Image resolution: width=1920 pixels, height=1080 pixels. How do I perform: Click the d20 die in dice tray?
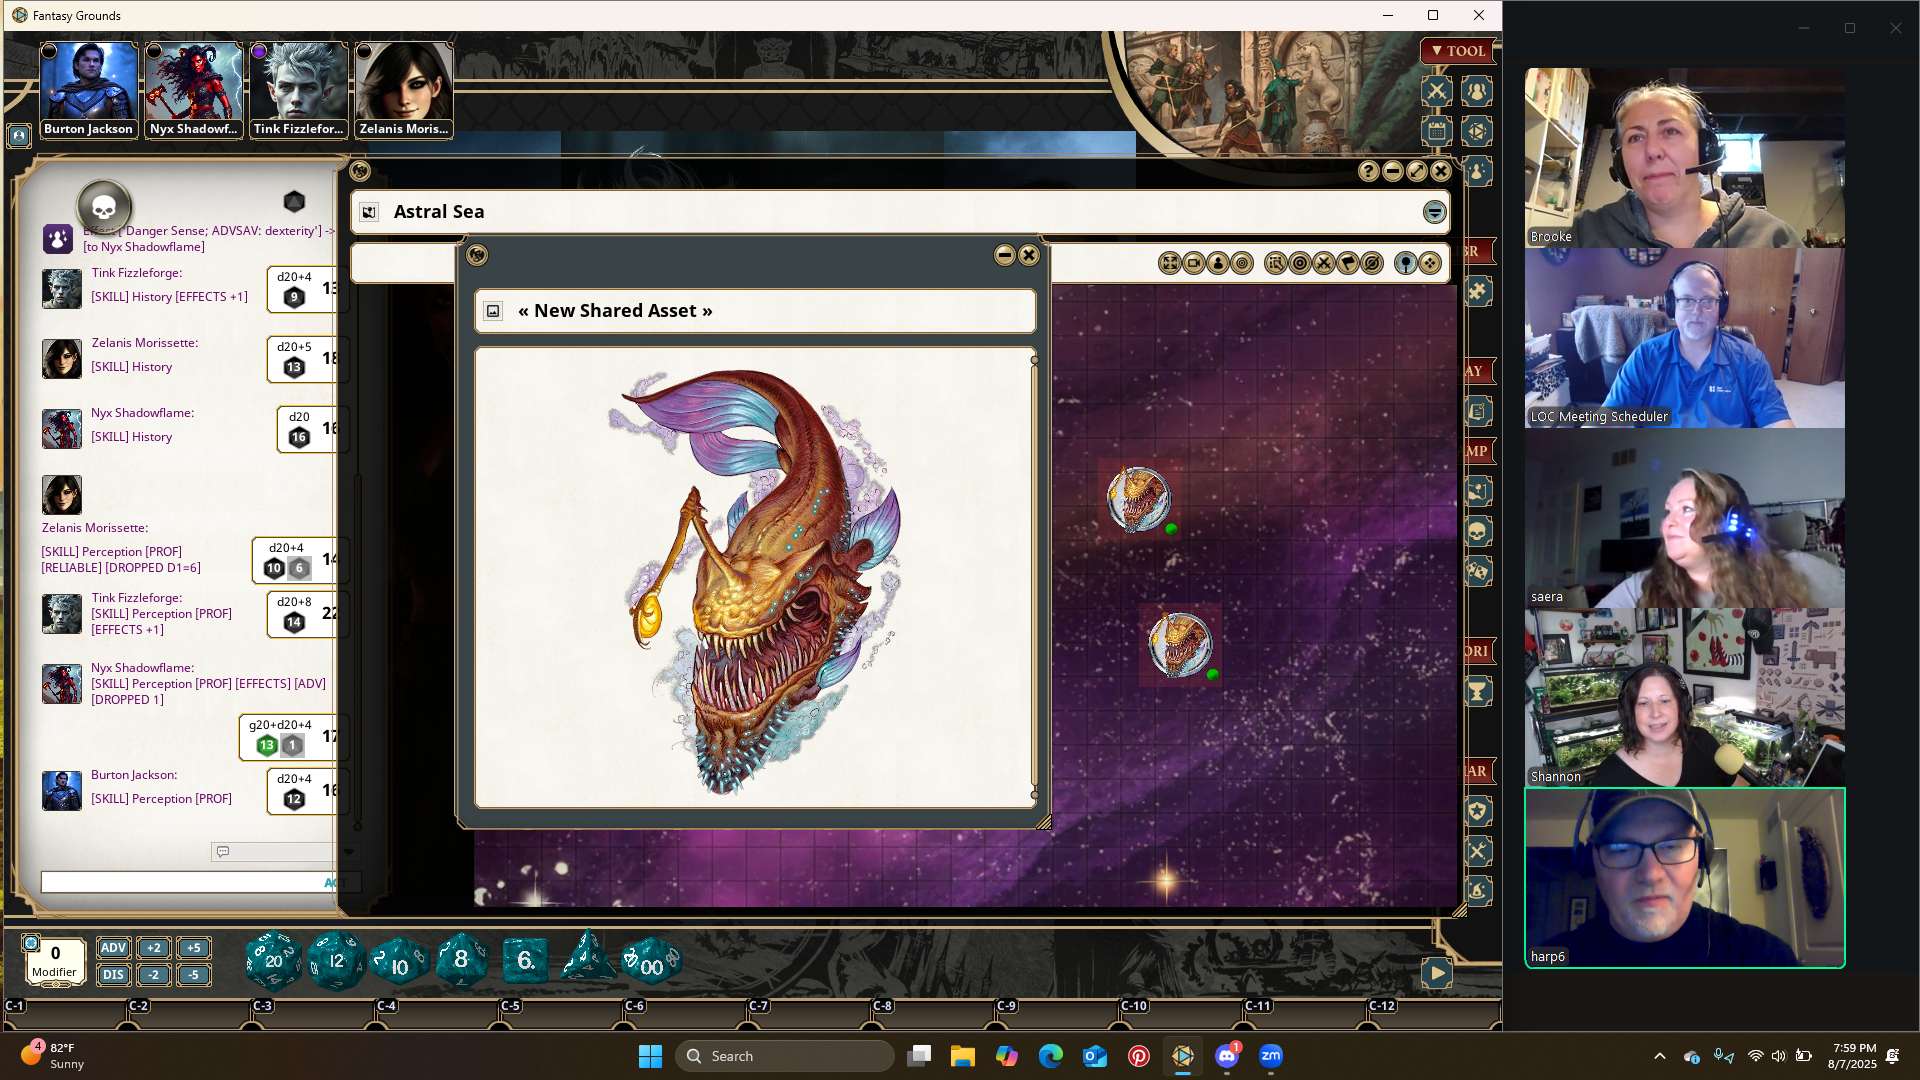tap(272, 961)
